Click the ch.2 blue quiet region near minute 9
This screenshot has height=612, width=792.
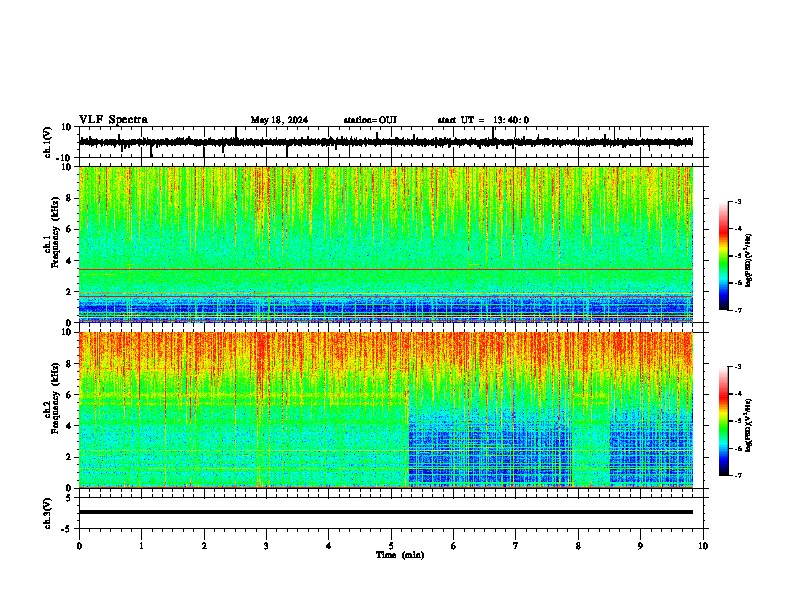[652, 449]
